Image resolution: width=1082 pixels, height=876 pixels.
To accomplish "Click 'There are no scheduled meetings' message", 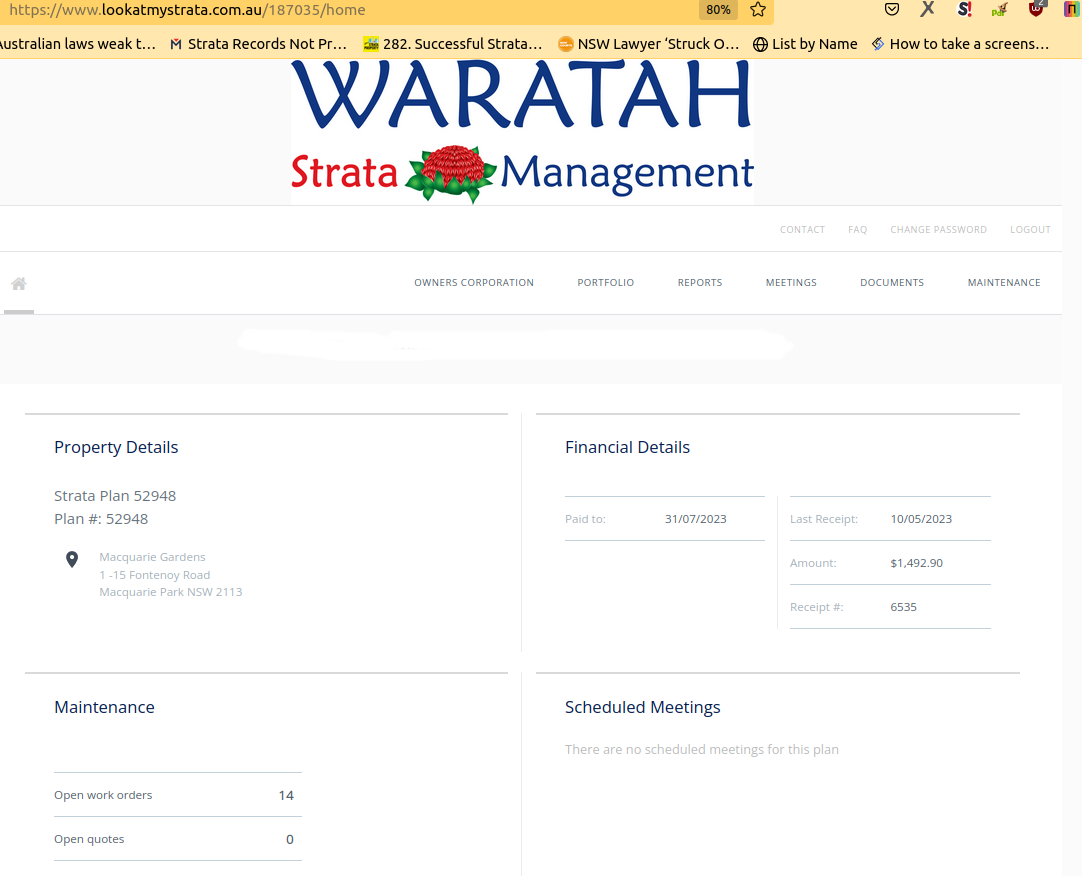I will 702,749.
